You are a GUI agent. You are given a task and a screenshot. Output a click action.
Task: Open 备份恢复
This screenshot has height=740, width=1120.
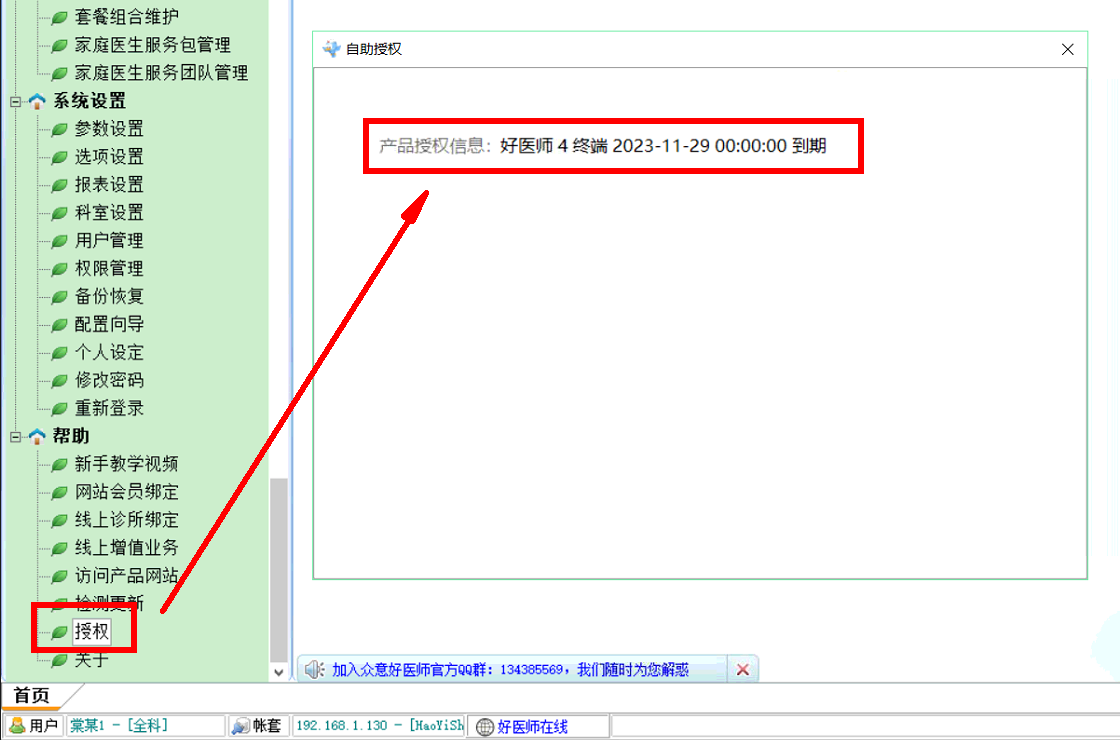[109, 296]
